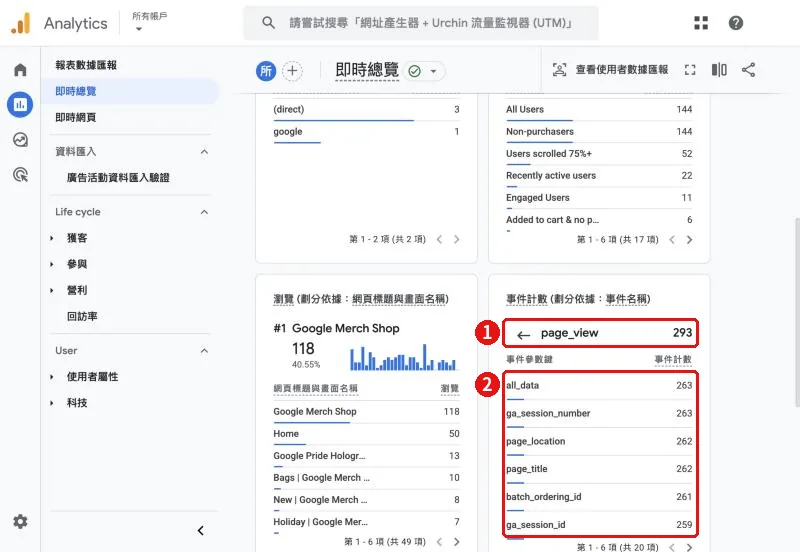Click back arrow next to page_view

click(x=523, y=335)
